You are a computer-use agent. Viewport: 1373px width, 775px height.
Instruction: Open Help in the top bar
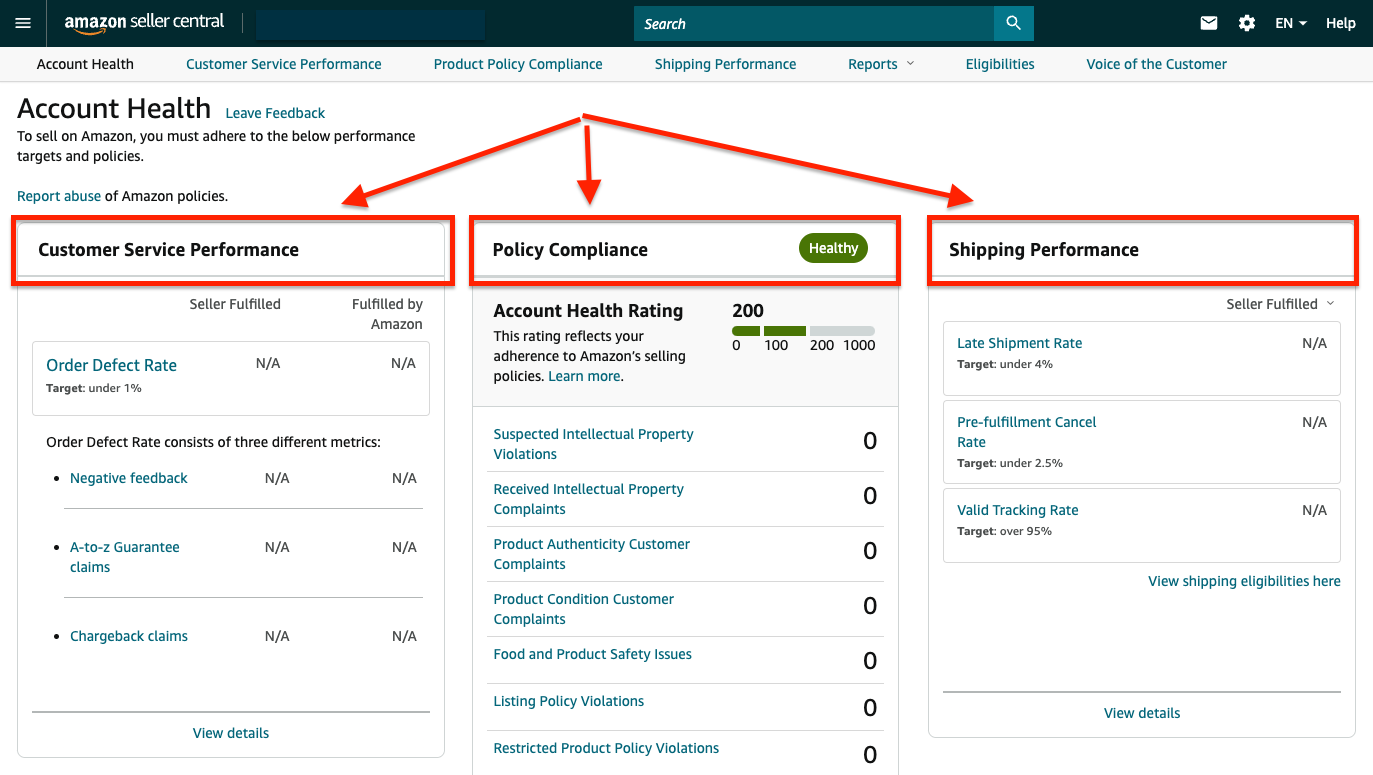click(1340, 23)
